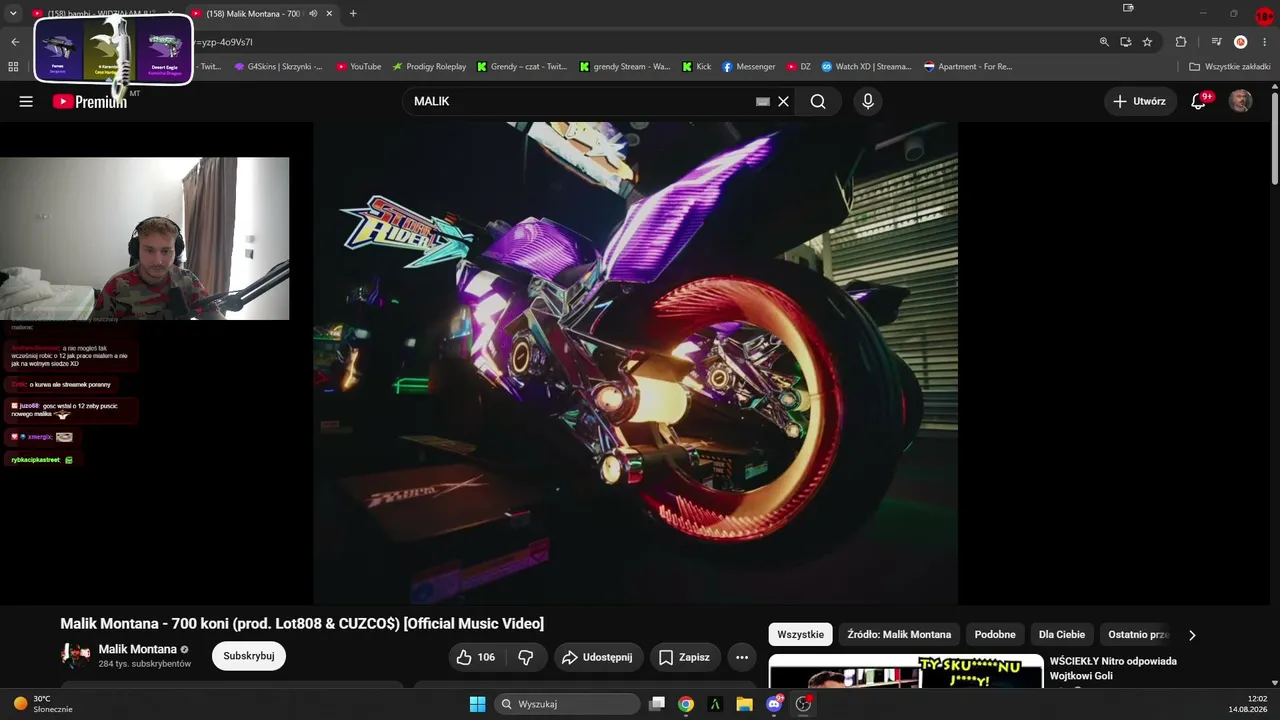Select the Dla Ciebie filter chip
The height and width of the screenshot is (720, 1280).
tap(1062, 634)
